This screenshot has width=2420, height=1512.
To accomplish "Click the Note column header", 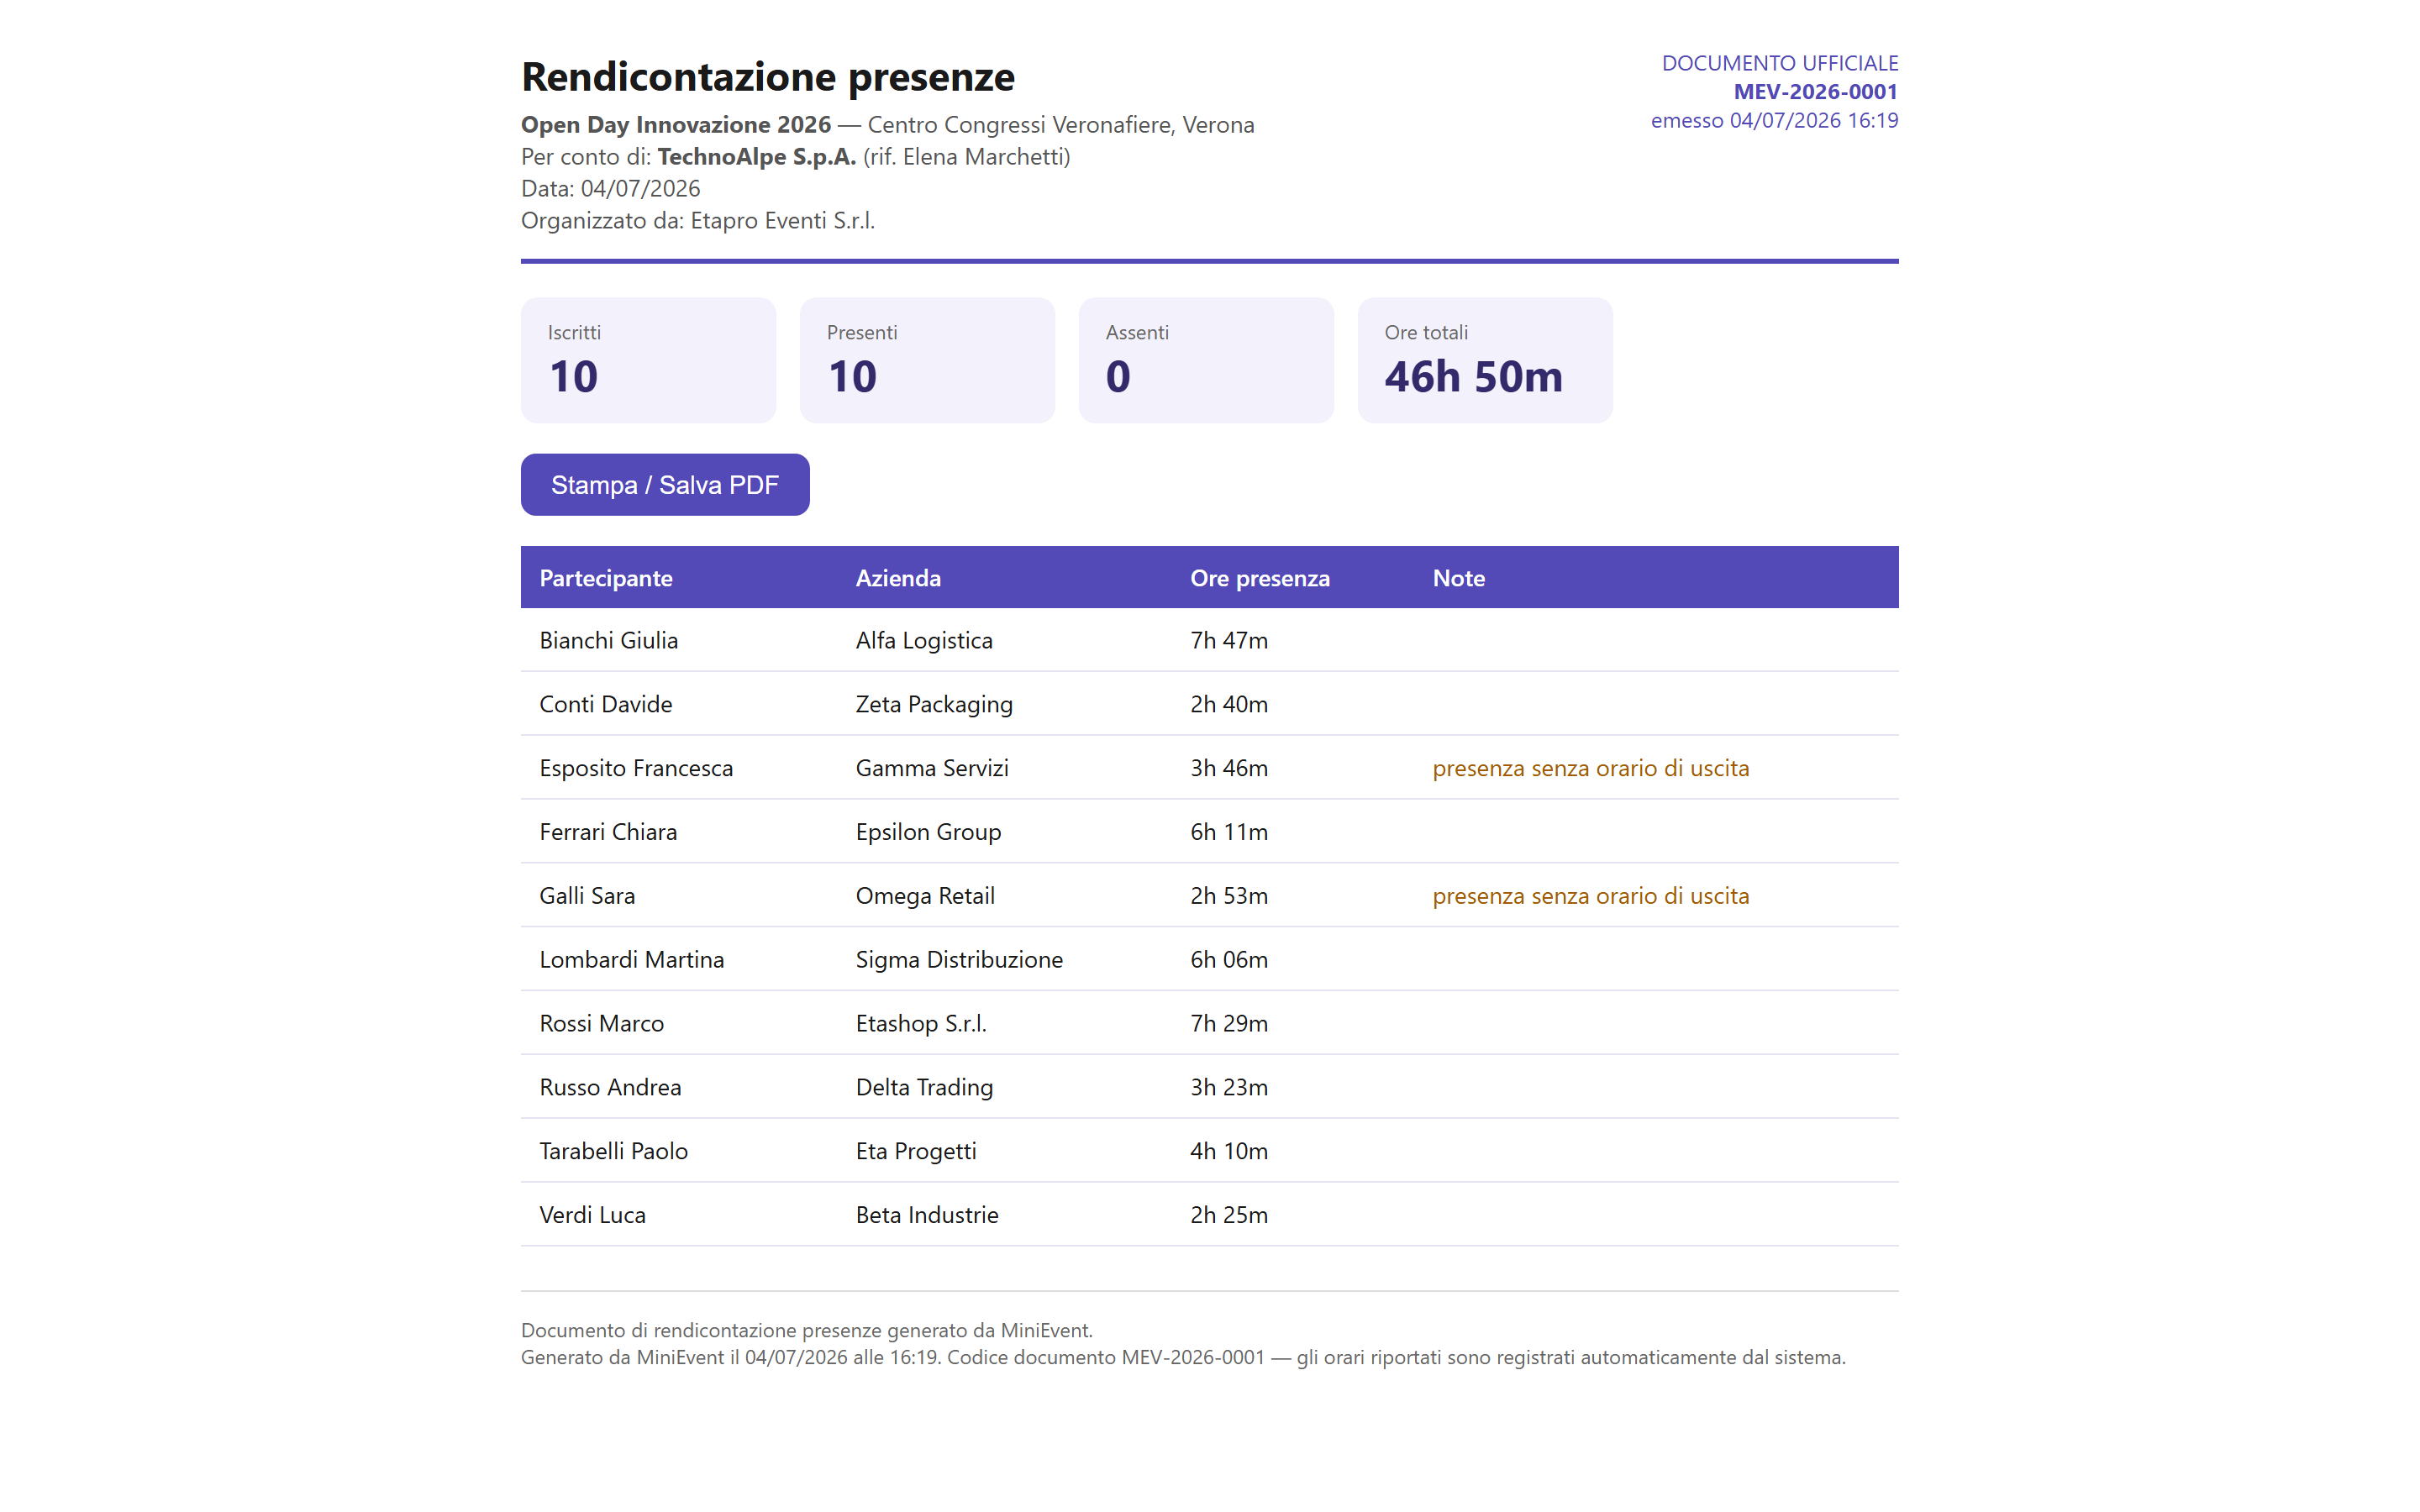I will (x=1458, y=578).
